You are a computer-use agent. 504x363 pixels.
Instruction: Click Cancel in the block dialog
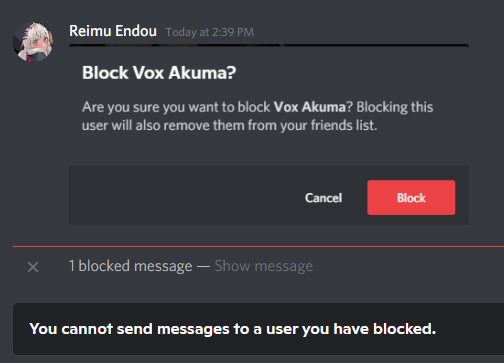[x=323, y=198]
